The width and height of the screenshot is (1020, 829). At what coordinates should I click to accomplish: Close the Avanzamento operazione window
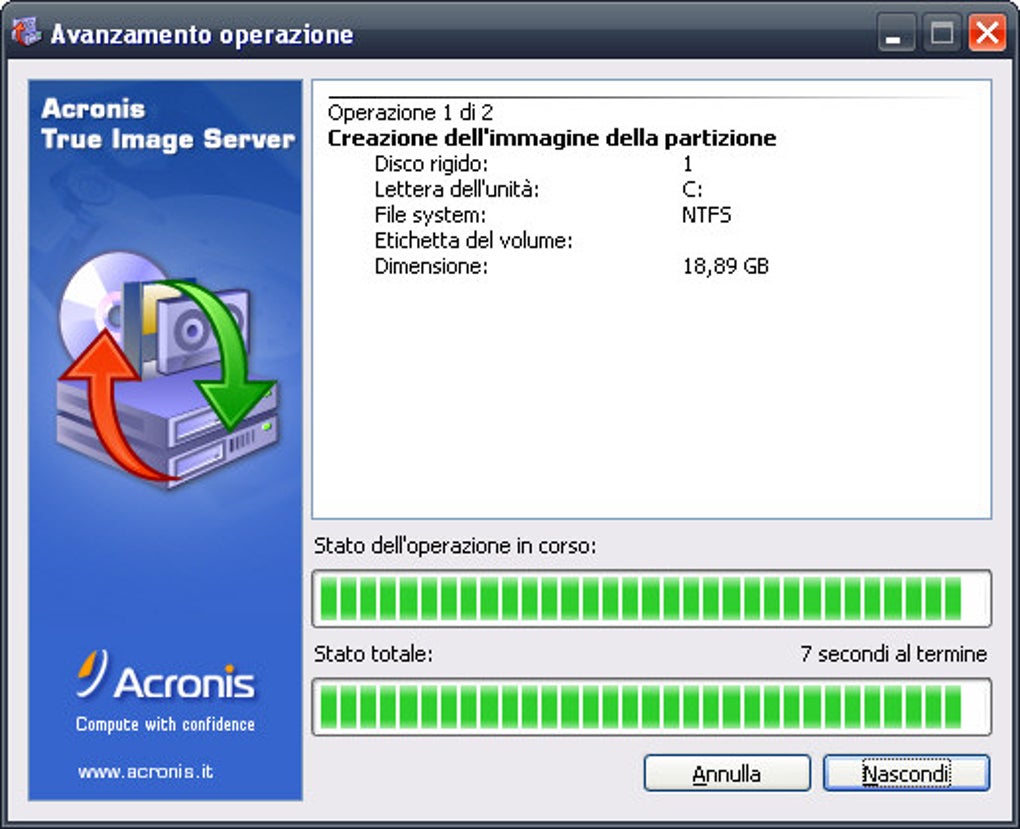987,33
